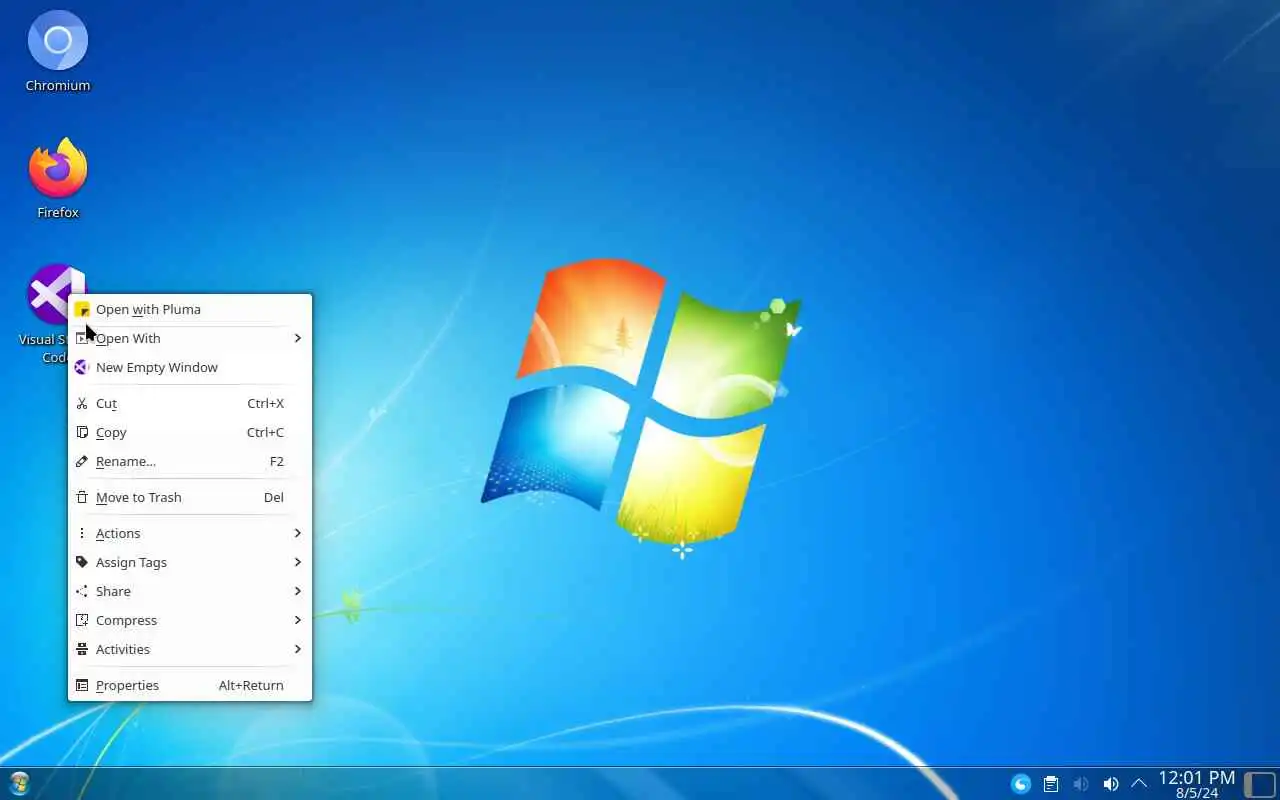Open Properties from the context menu
1280x800 pixels.
tap(190, 685)
